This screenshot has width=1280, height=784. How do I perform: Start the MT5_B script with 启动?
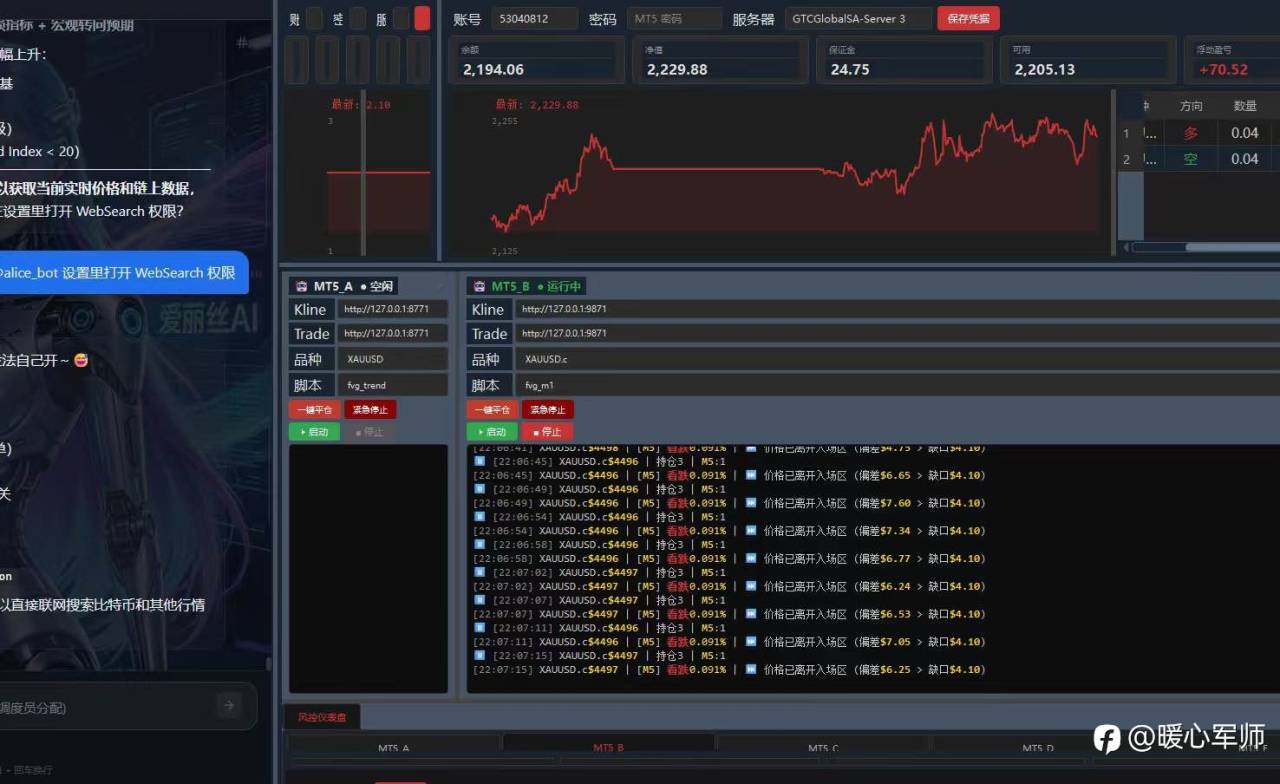coord(492,432)
